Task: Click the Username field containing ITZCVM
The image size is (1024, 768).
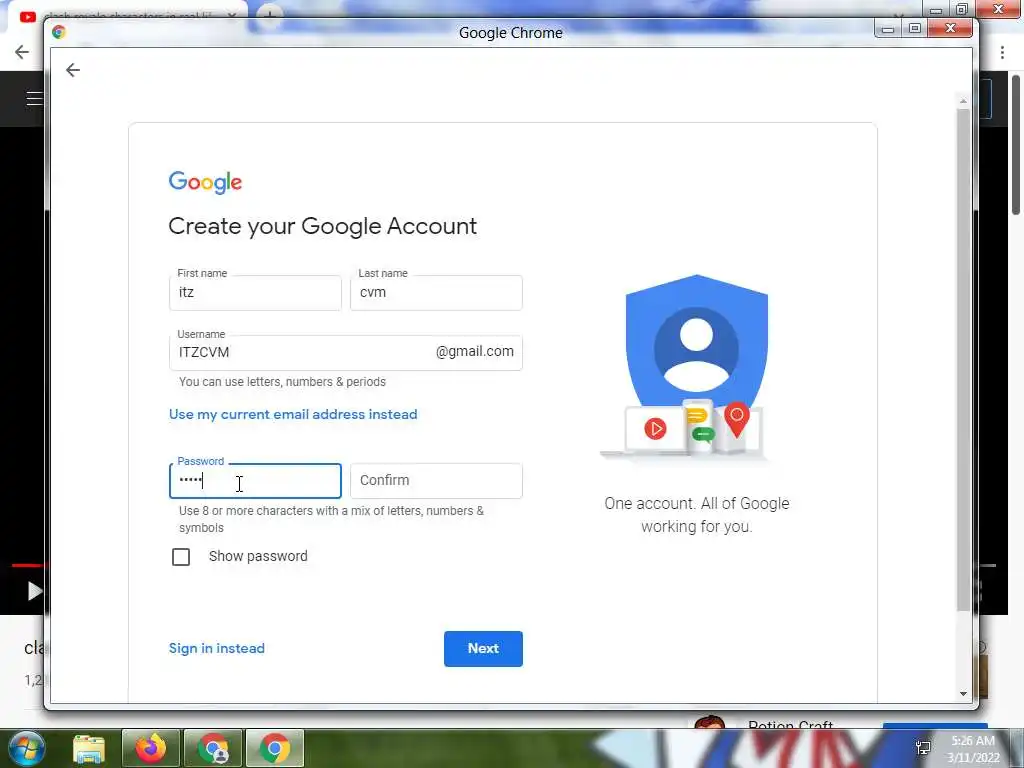Action: [x=345, y=353]
